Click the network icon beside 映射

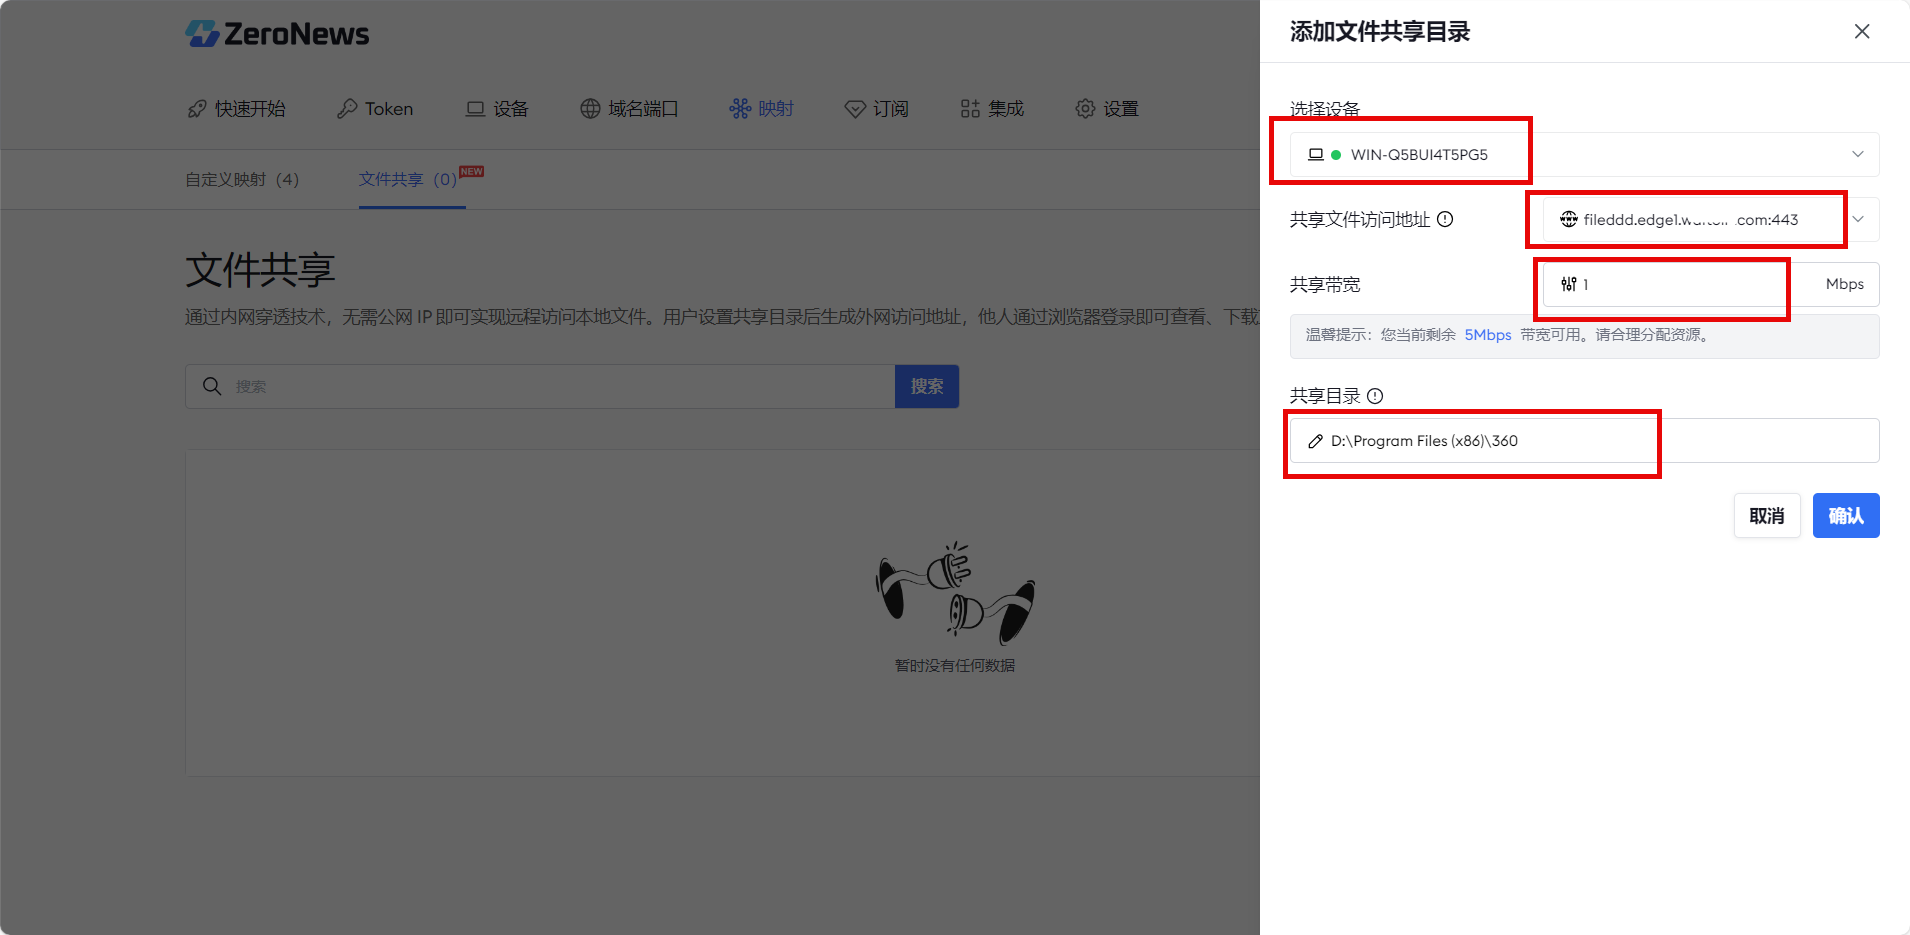point(740,109)
